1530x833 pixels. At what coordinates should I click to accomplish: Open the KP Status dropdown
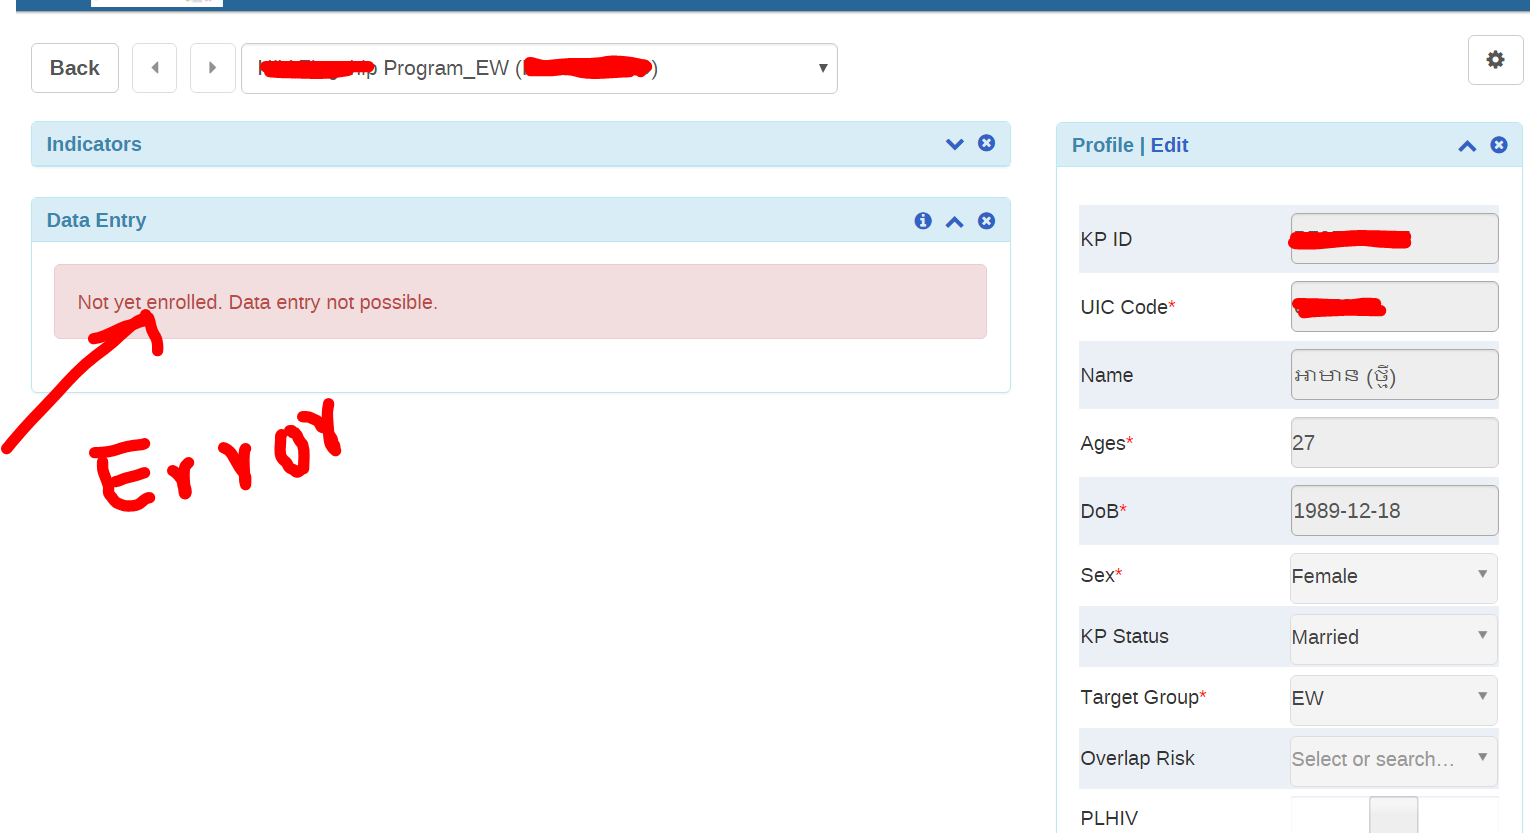(1393, 638)
